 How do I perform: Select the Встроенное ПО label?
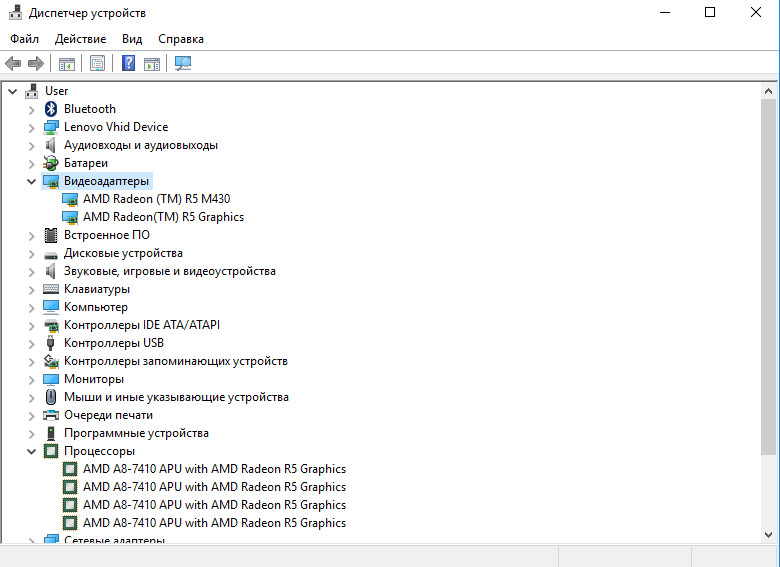click(107, 235)
